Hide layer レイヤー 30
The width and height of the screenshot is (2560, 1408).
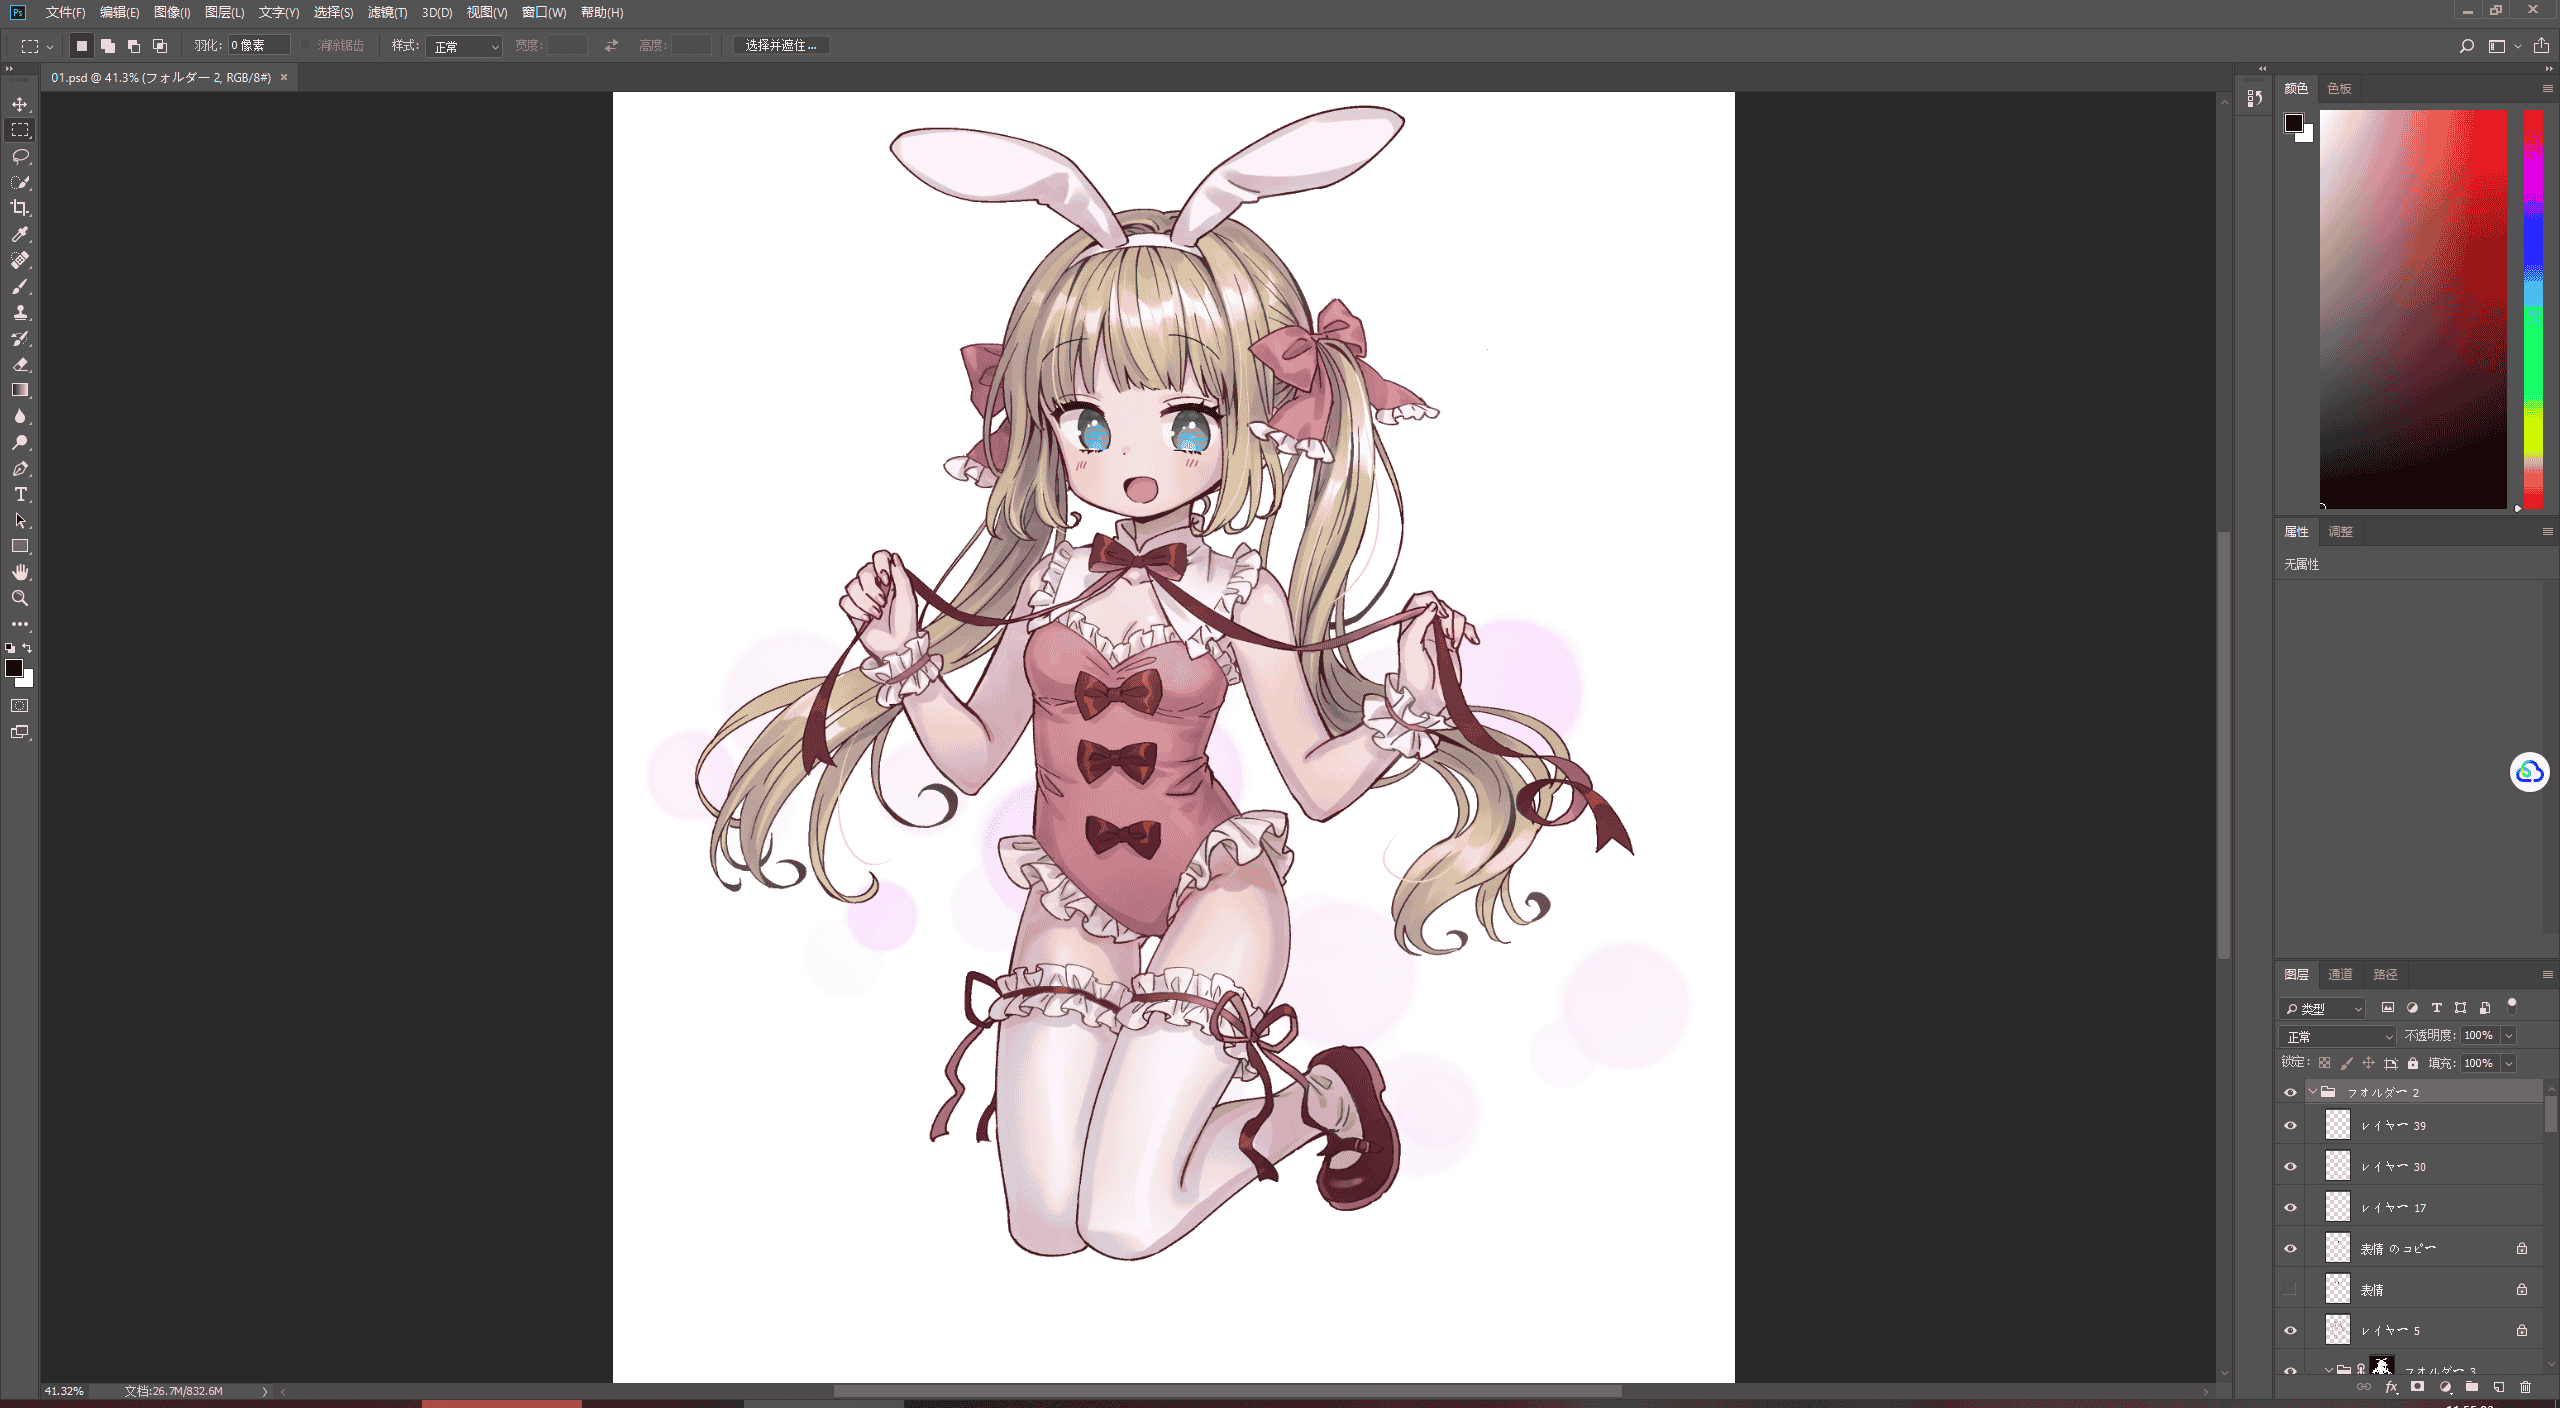pos(2290,1166)
